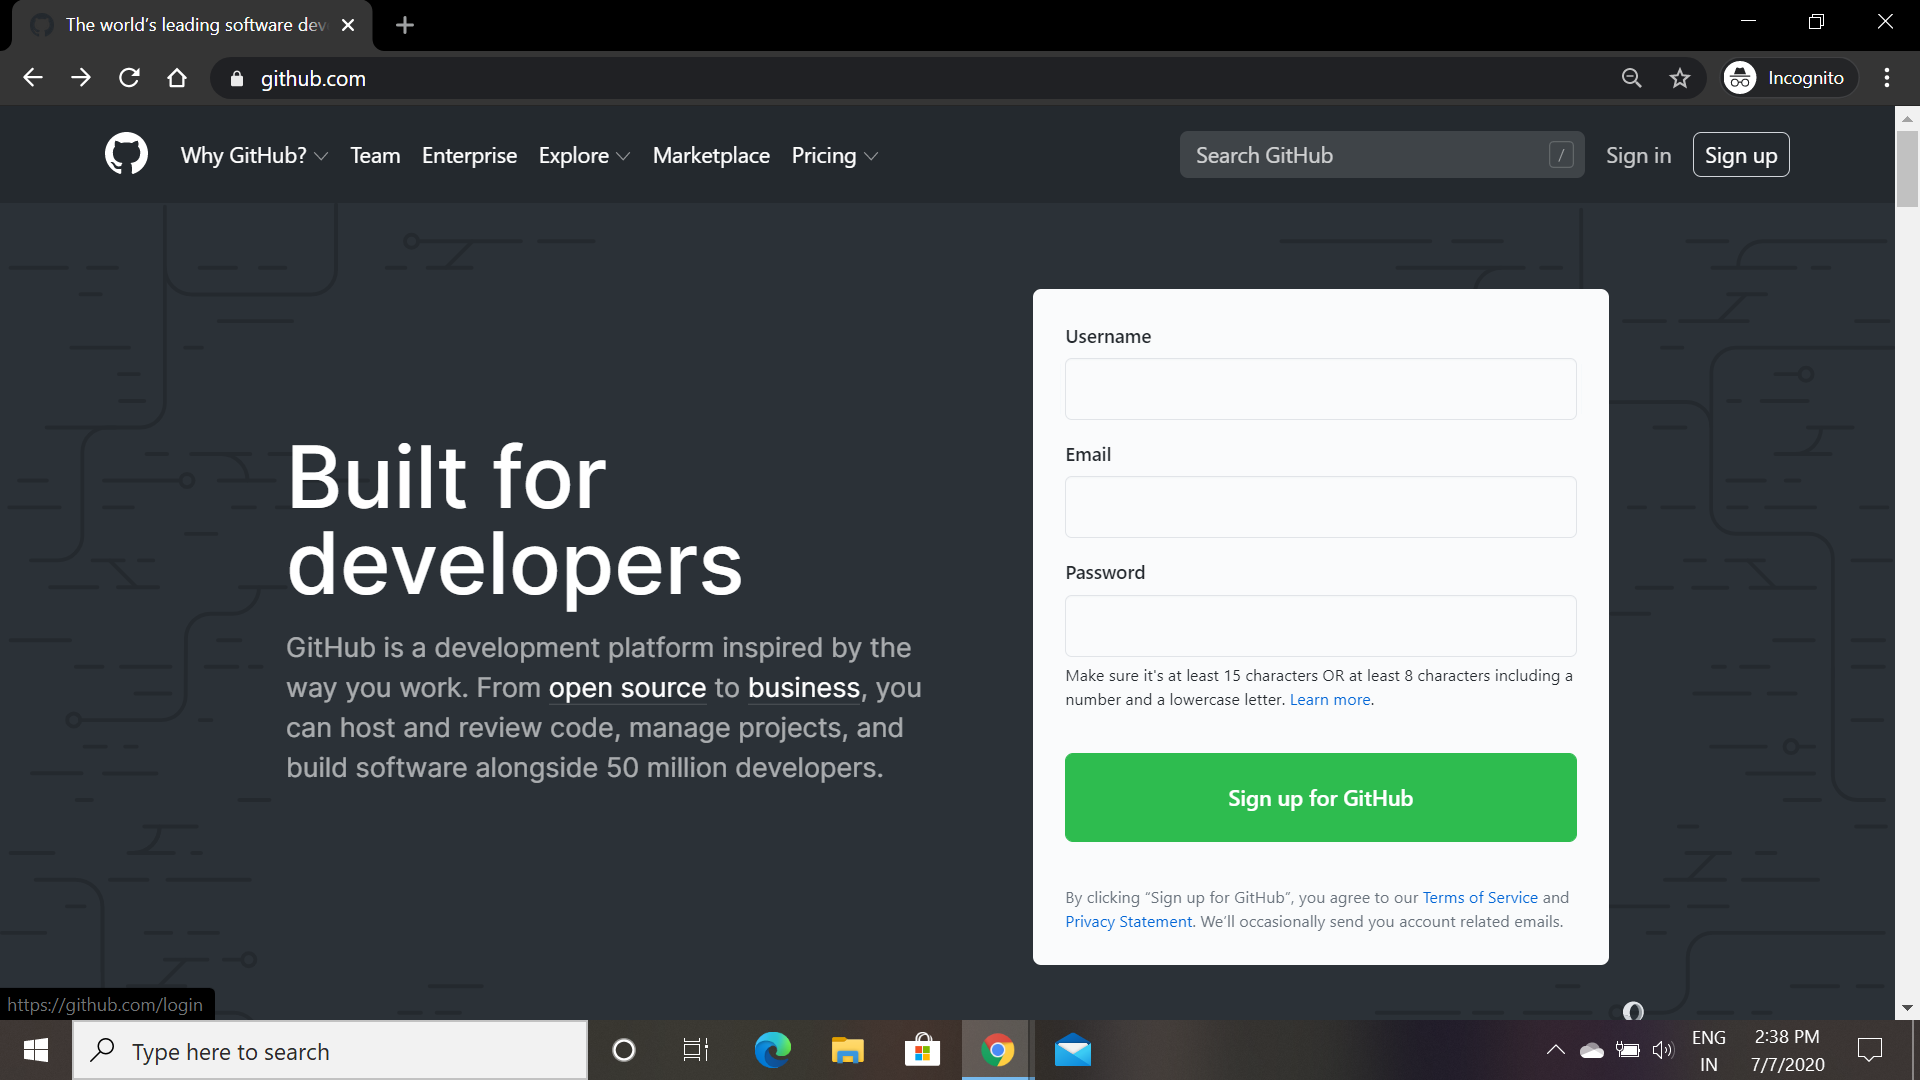Screen dimensions: 1920x1080
Task: Open the Marketplace nav item
Action: 711,156
